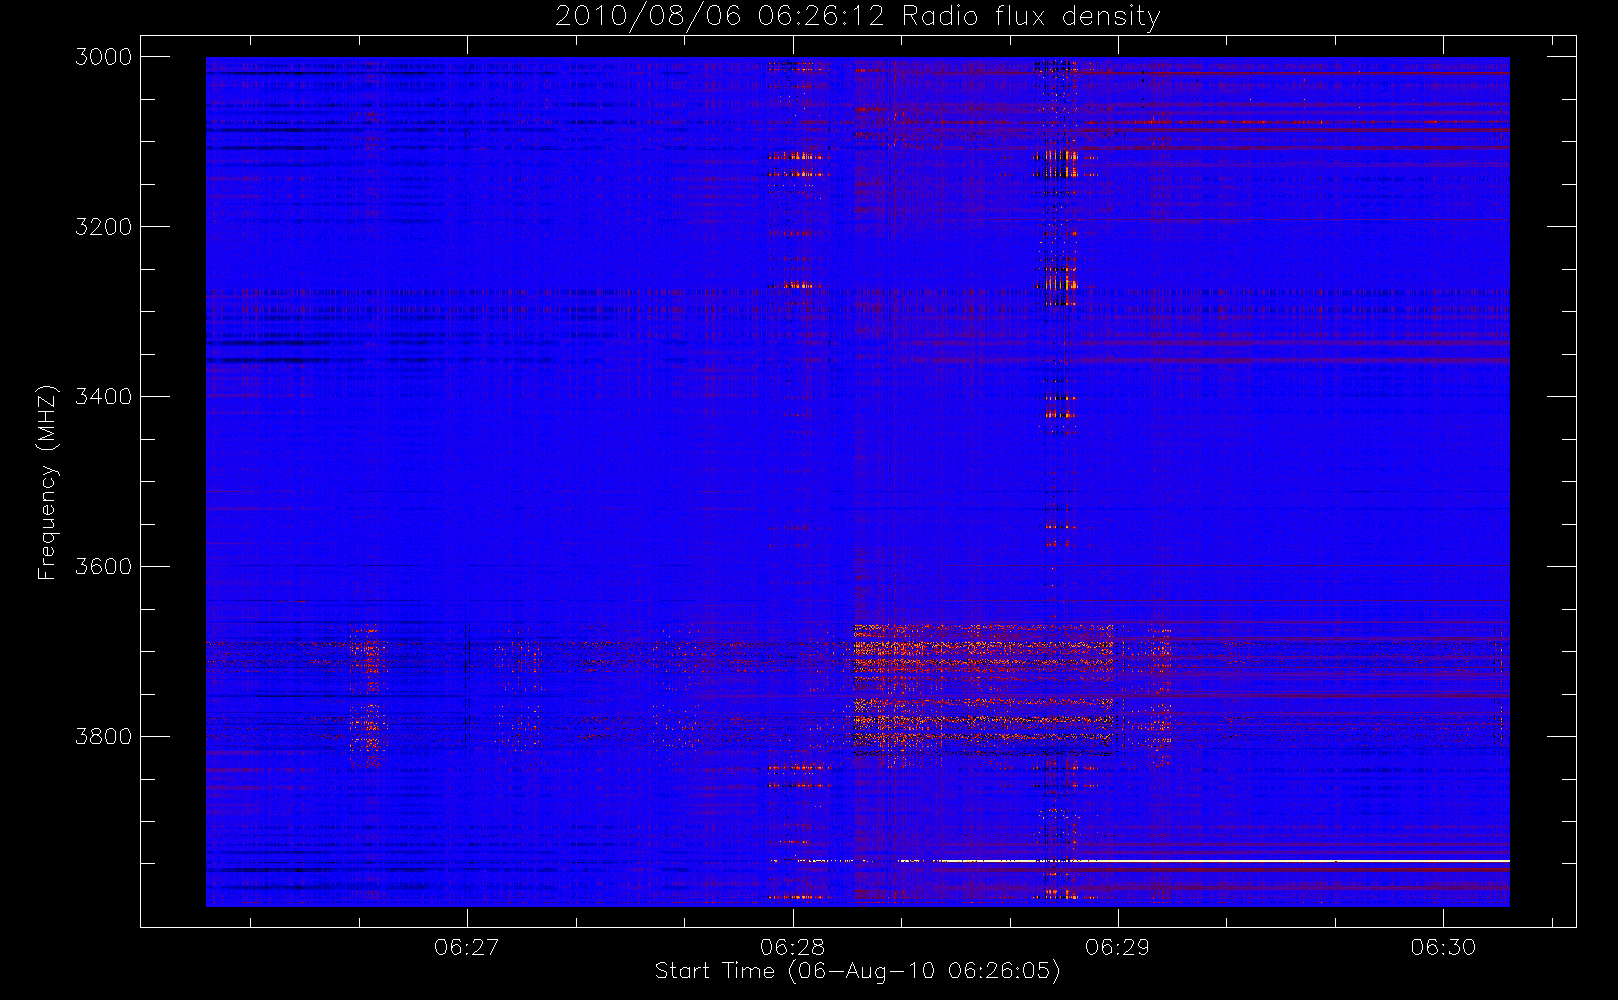1618x1000 pixels.
Task: Click the 3800 frequency axis label
Action: pyautogui.click(x=104, y=737)
